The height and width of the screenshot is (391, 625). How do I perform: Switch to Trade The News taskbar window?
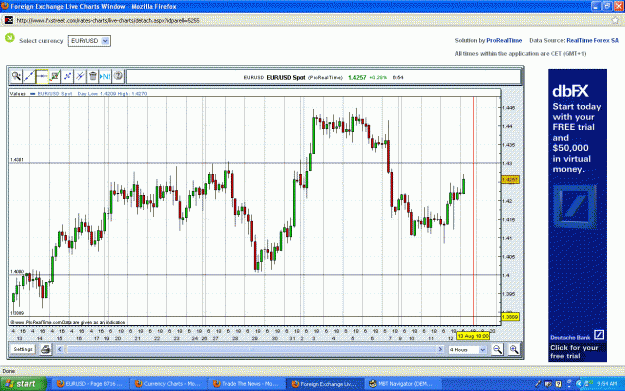pyautogui.click(x=246, y=384)
